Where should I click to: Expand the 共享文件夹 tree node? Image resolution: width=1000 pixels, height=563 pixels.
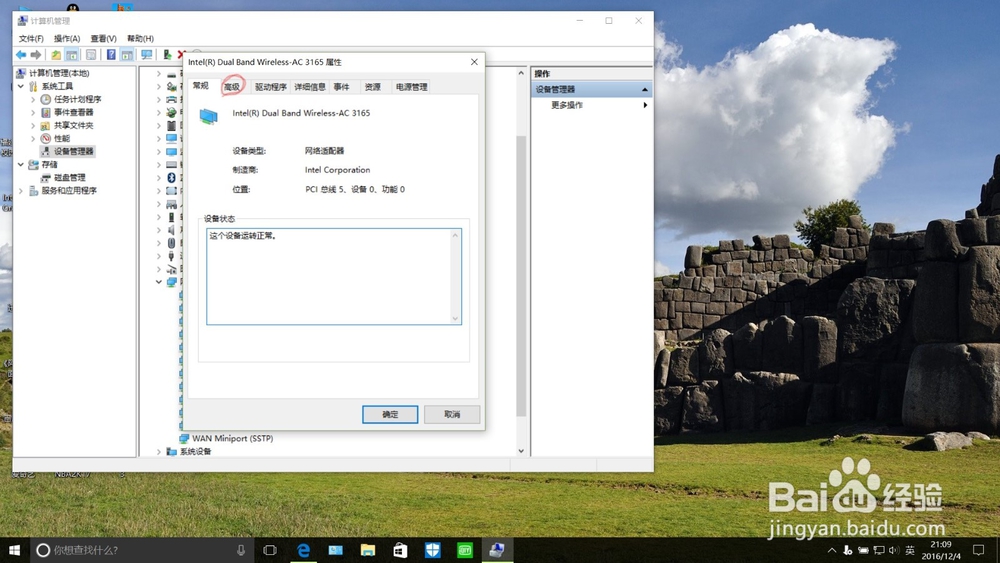point(33,125)
